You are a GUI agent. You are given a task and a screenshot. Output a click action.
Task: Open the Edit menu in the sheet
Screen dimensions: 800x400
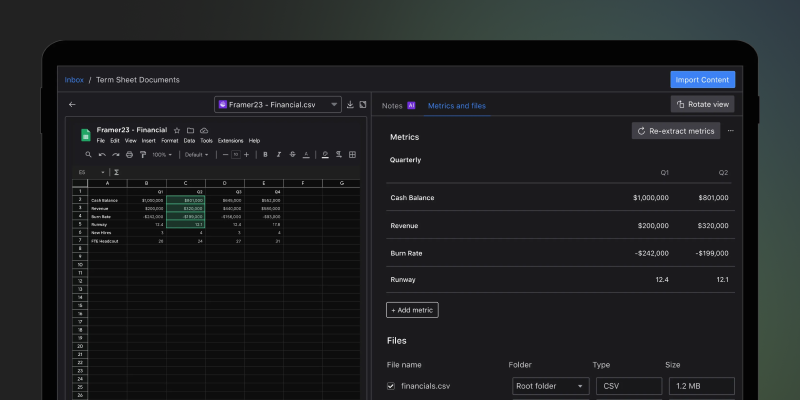coord(115,141)
